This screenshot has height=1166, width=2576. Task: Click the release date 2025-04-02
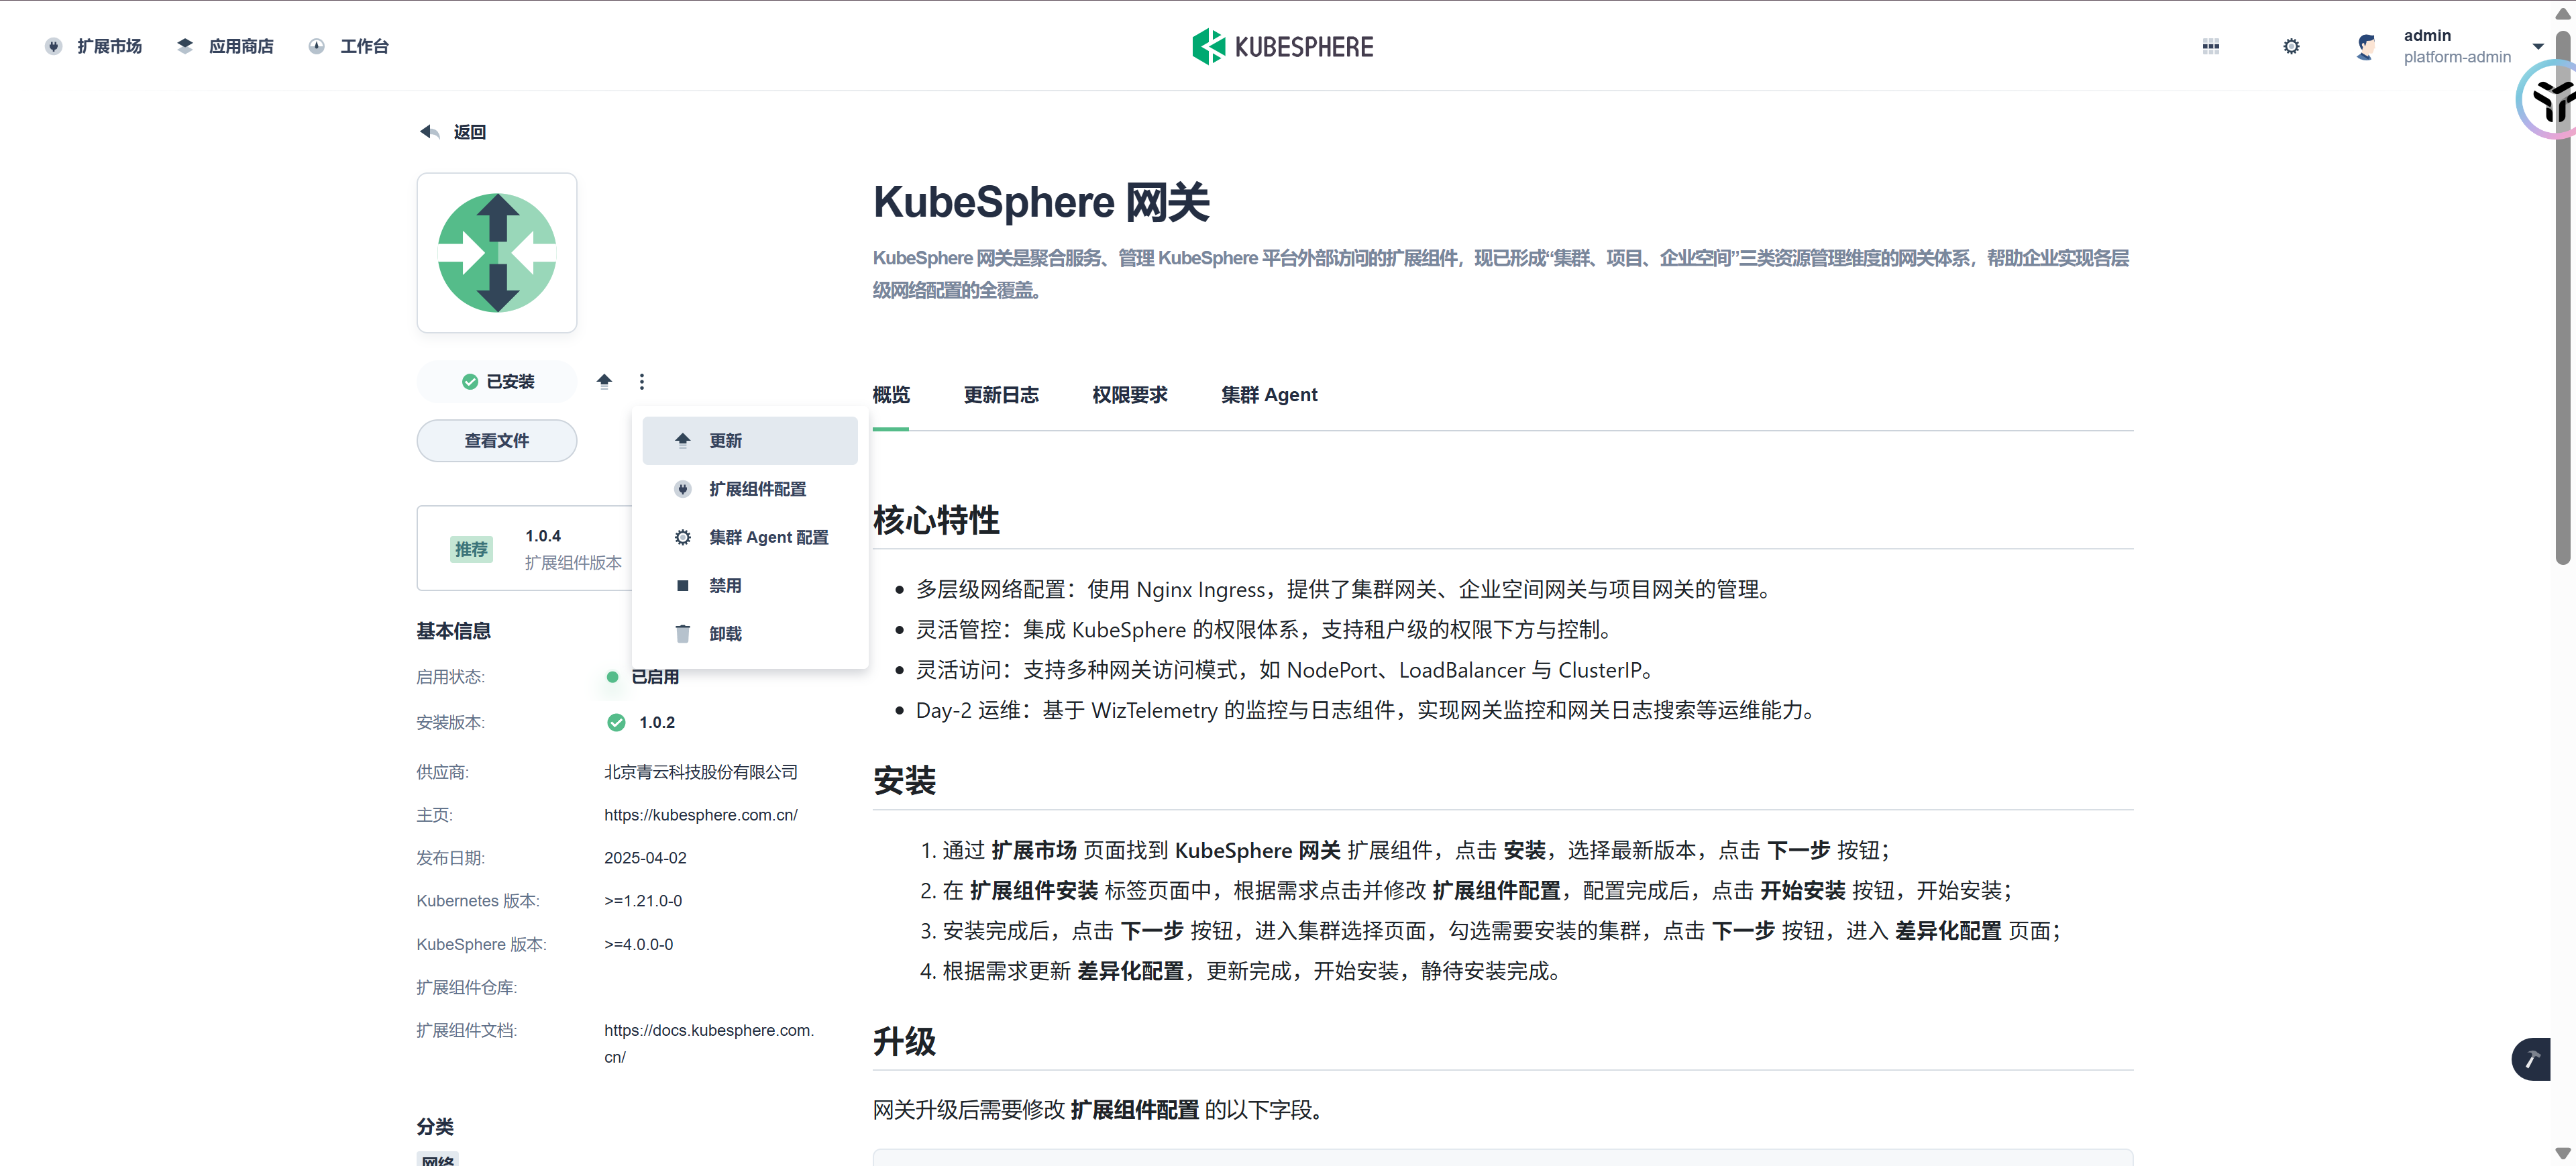pyautogui.click(x=645, y=858)
